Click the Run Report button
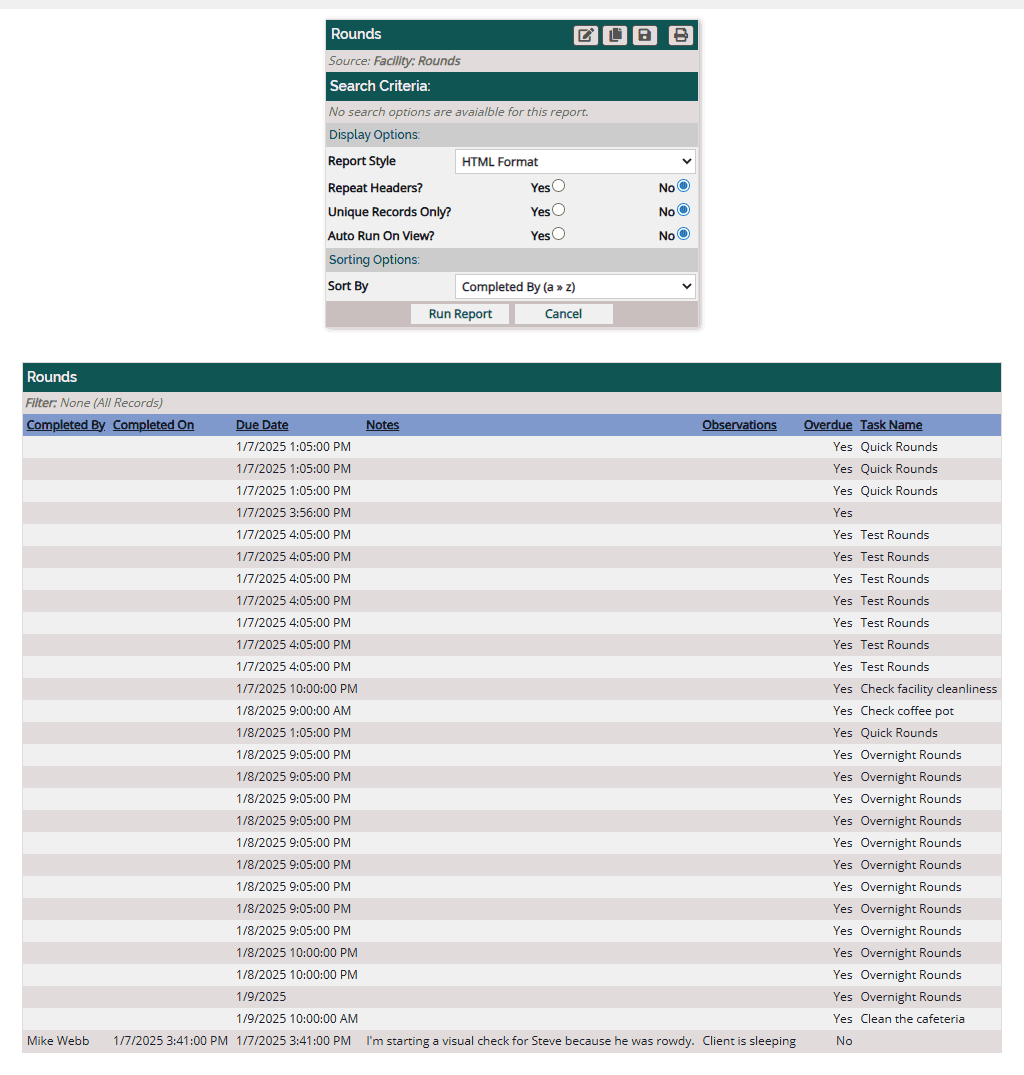The width and height of the screenshot is (1024, 1075). click(460, 314)
